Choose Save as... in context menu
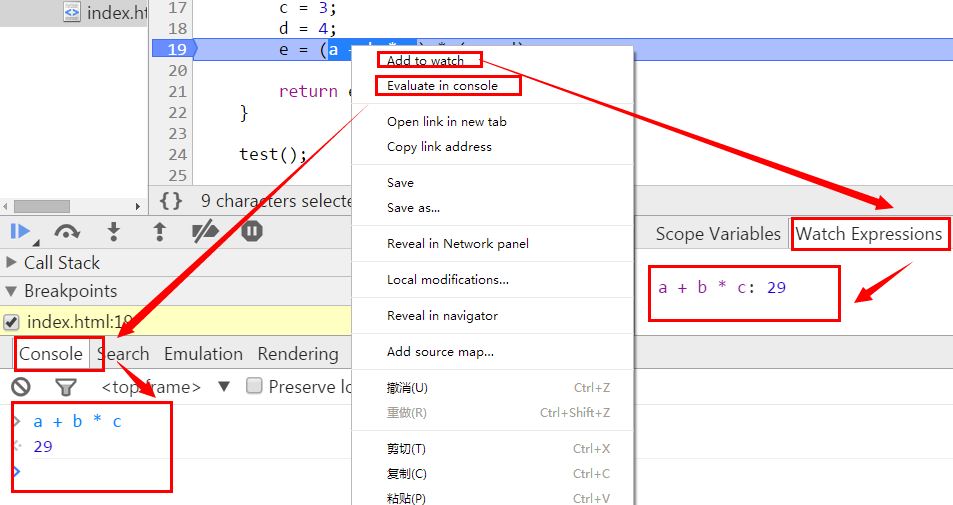This screenshot has height=505, width=953. [x=413, y=207]
